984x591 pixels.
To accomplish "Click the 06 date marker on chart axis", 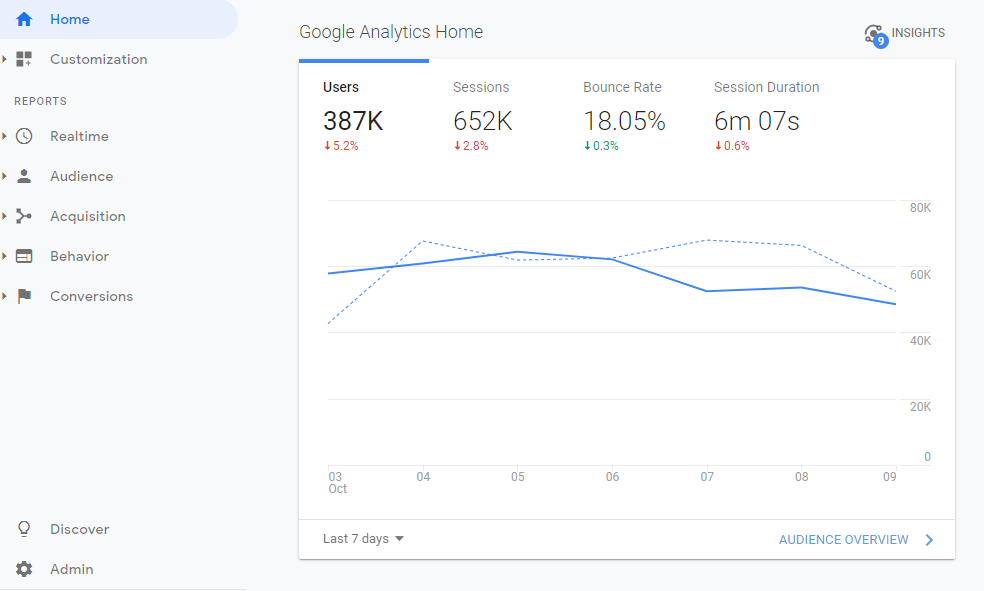I will click(x=612, y=477).
